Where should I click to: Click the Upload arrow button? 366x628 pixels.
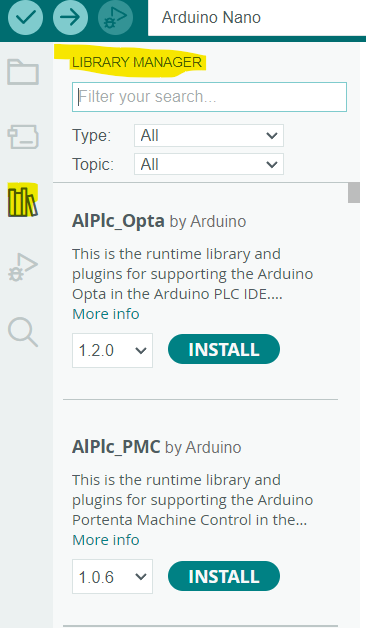(x=70, y=17)
